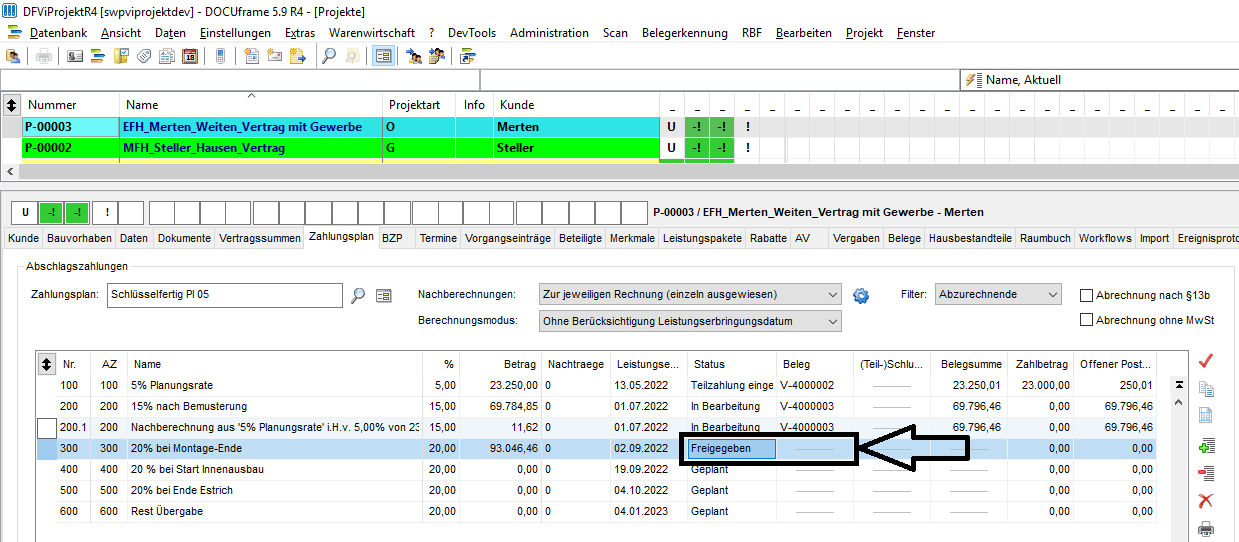Expand the Filter Abzurechnende dropdown
Viewport: 1239px width, 542px height.
click(x=998, y=295)
